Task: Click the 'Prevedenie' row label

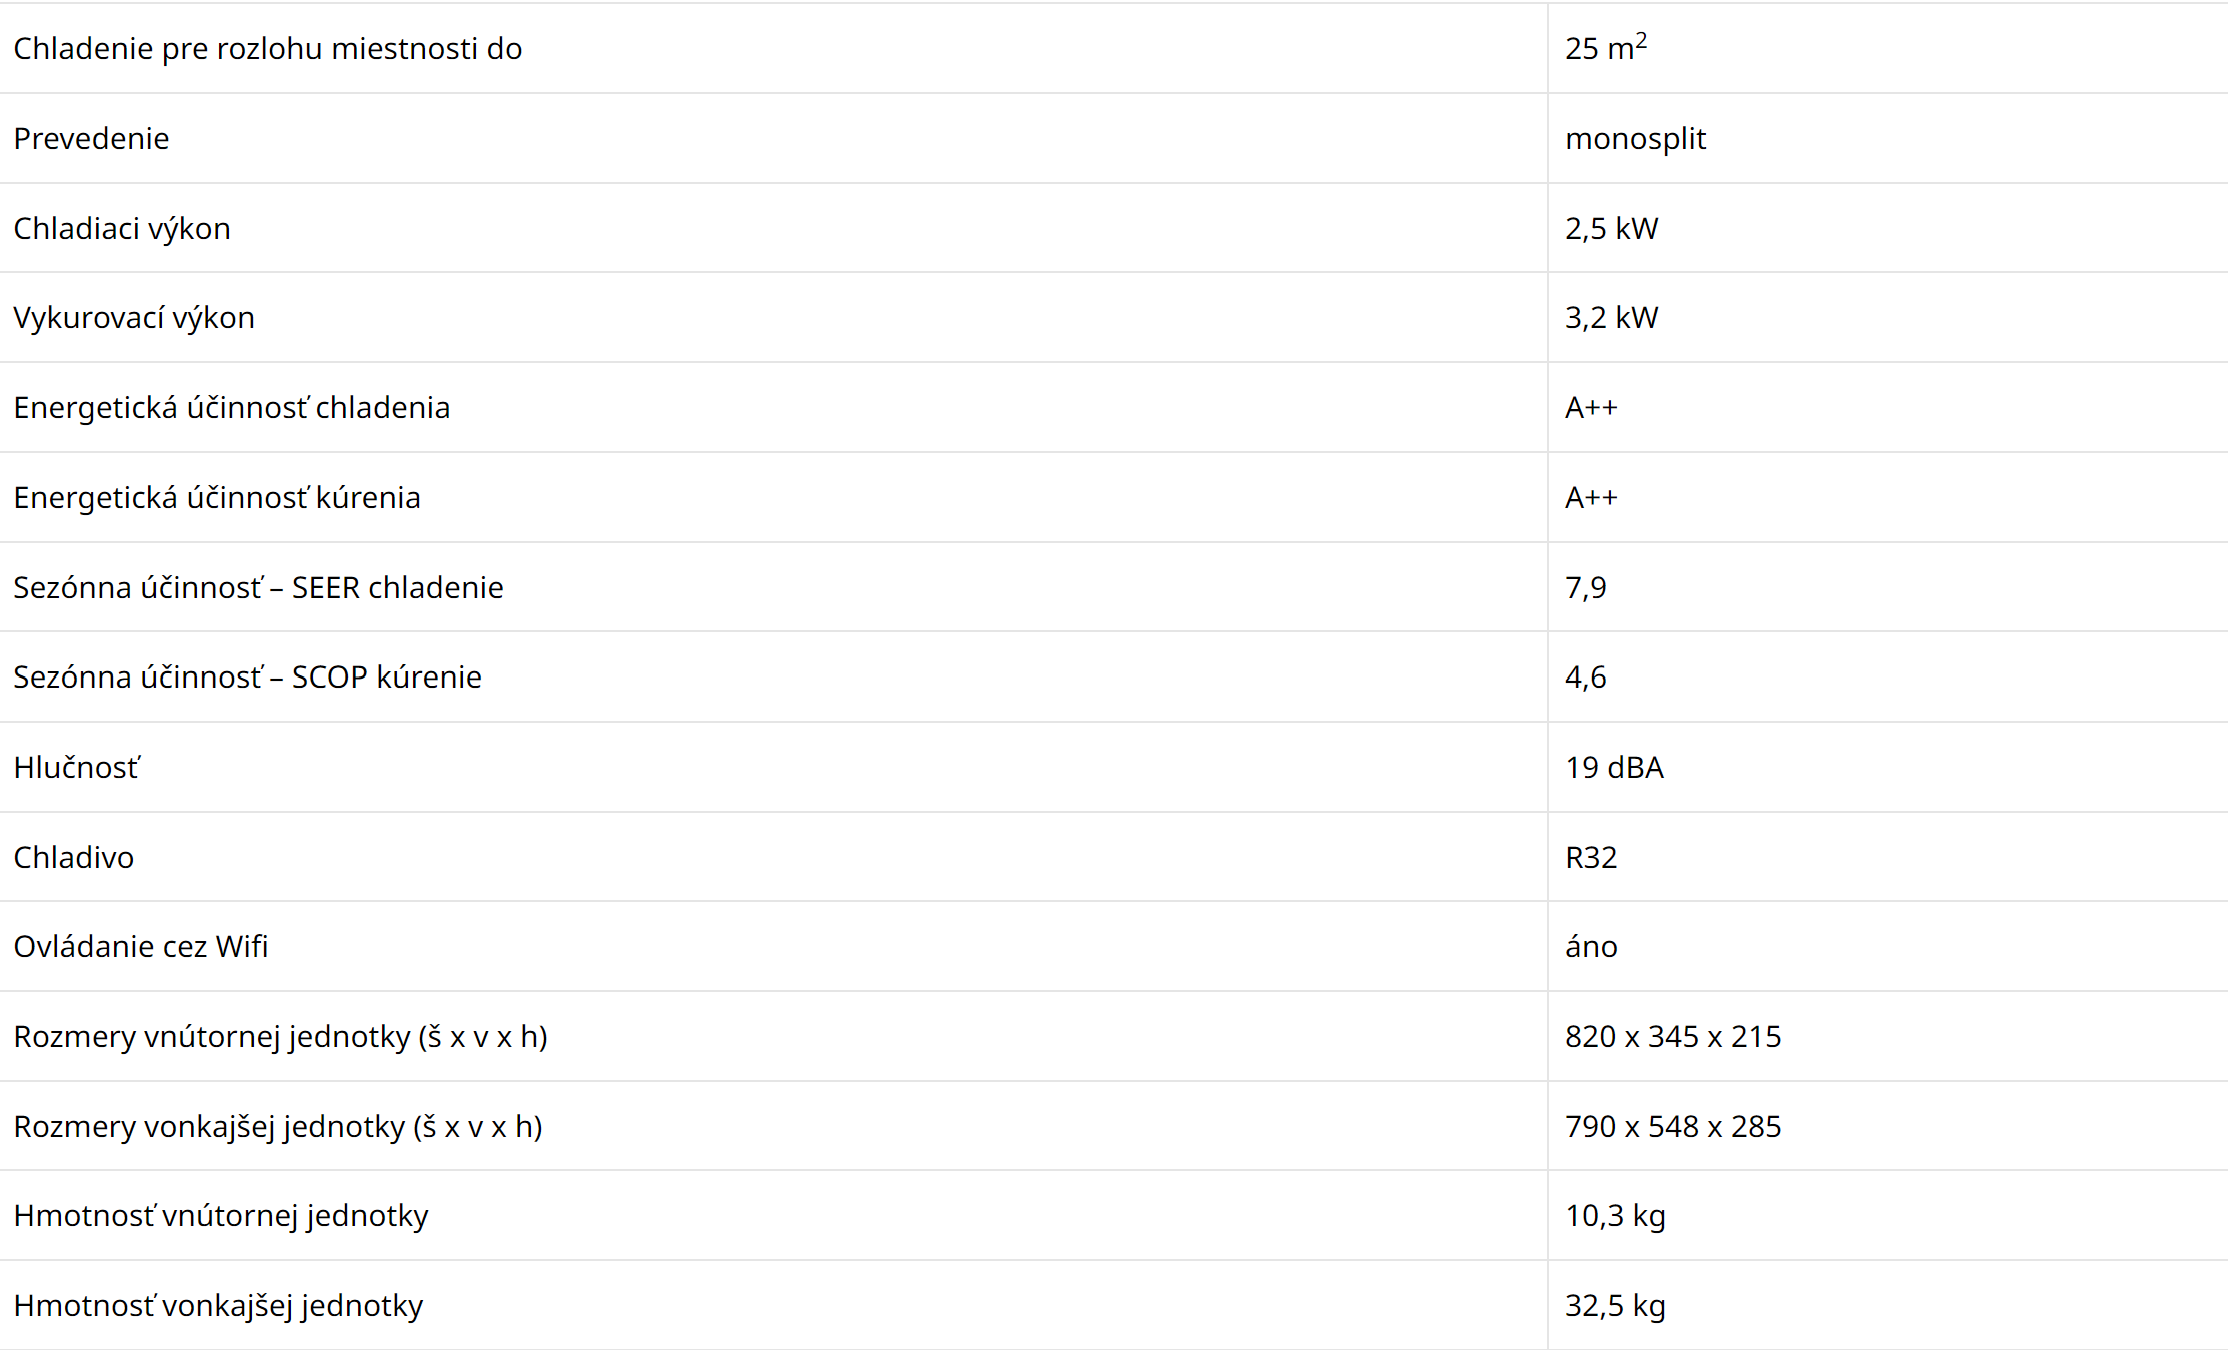Action: pyautogui.click(x=91, y=138)
